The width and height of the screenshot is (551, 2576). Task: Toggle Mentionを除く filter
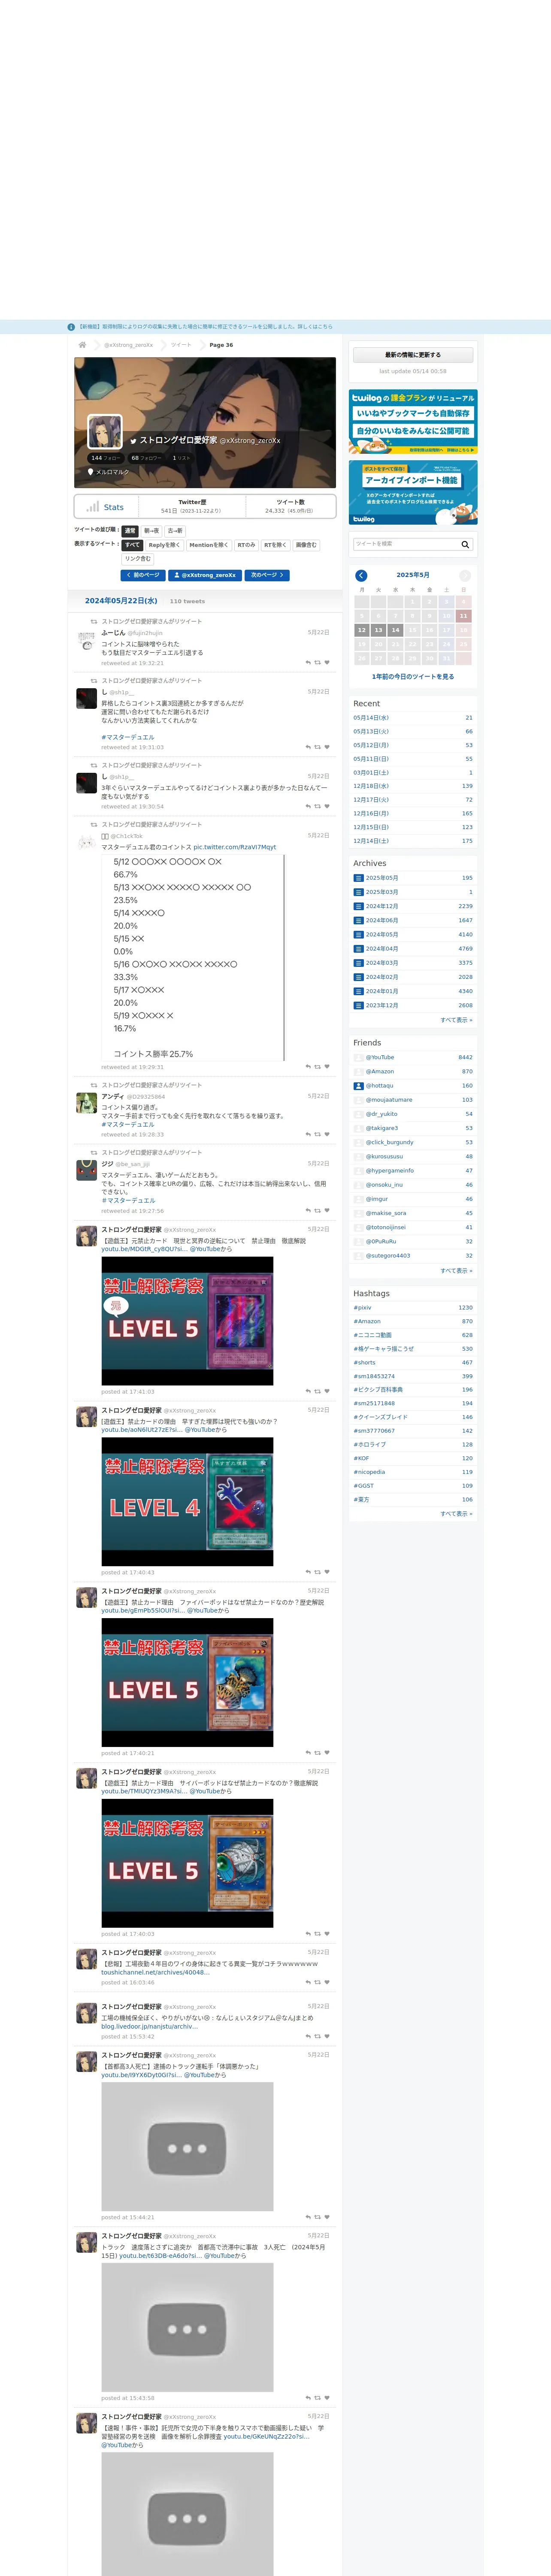click(x=208, y=545)
